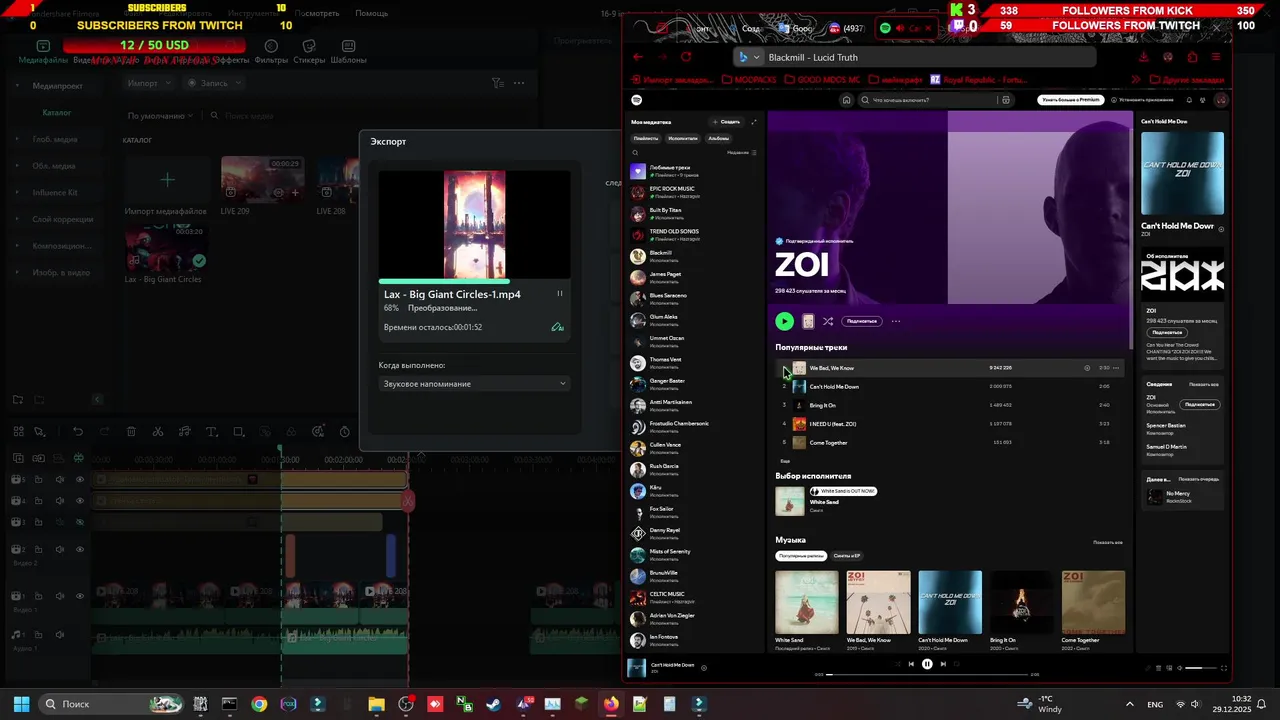Click the export progress bar
Screen dimensions: 1280x720
(x=474, y=282)
